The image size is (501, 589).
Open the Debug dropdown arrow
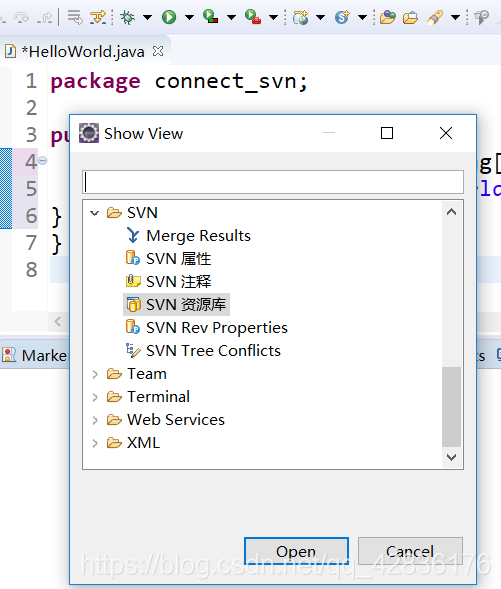(x=148, y=17)
